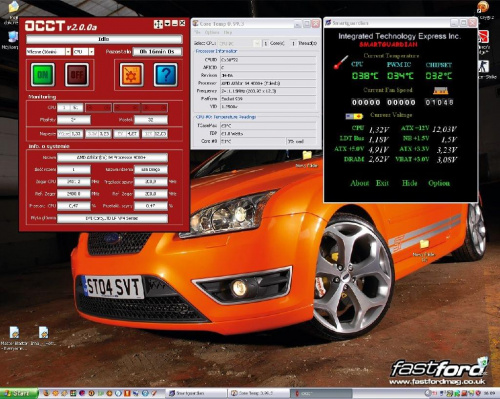Switch to OCCT via its taskbar button

pyautogui.click(x=321, y=393)
